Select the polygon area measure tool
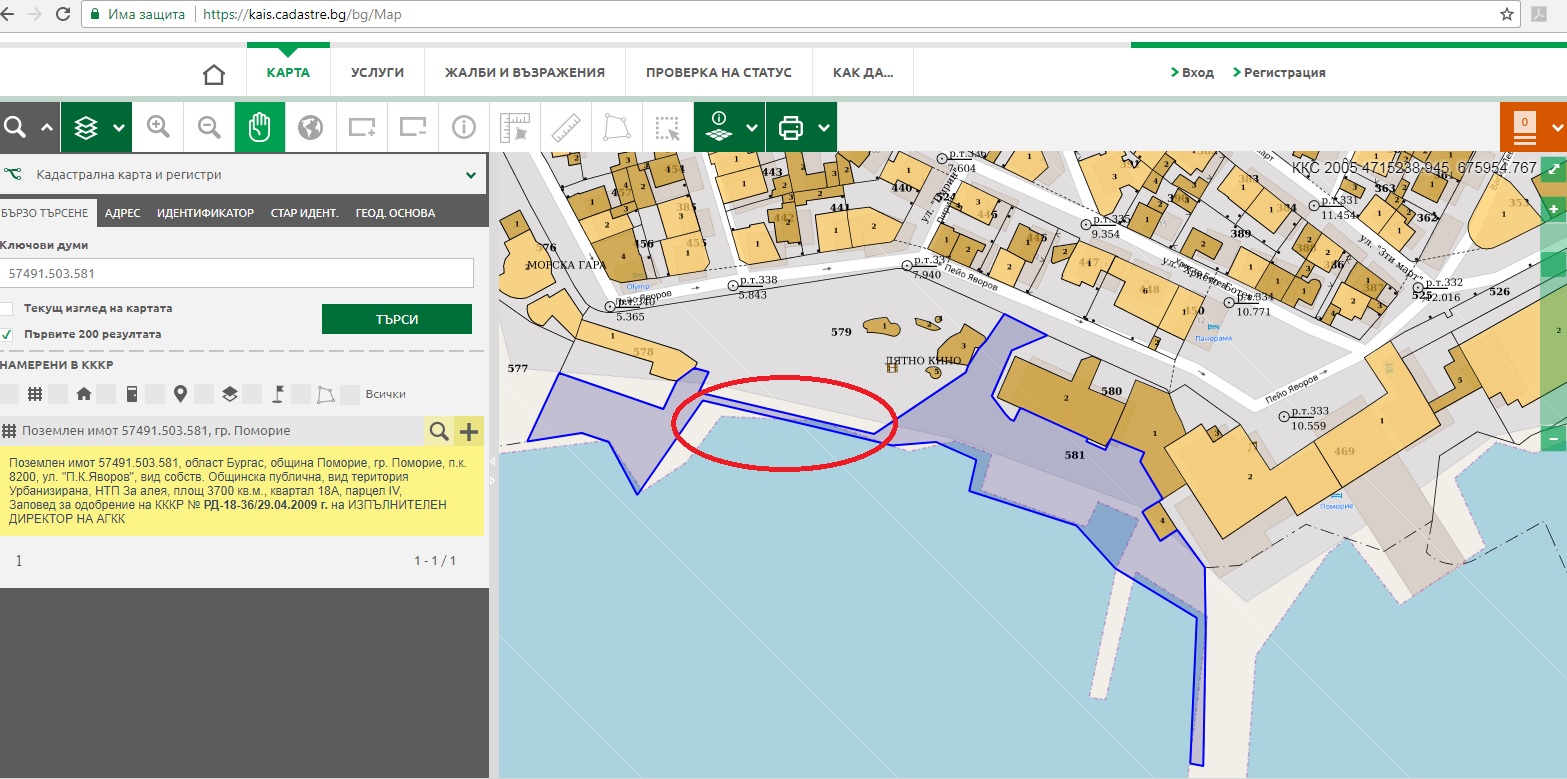Image resolution: width=1567 pixels, height=779 pixels. point(616,127)
